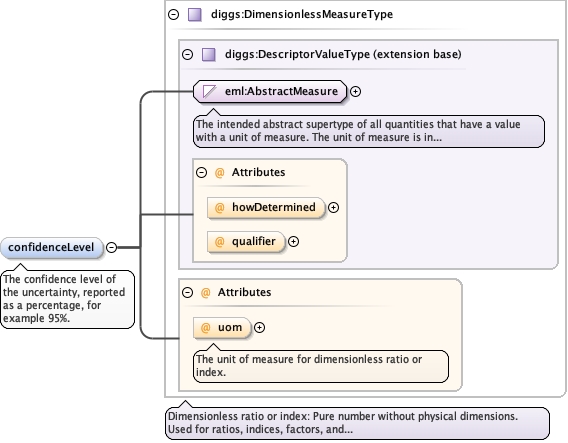
Task: Click the uom unit of measure description
Action: coord(321,366)
